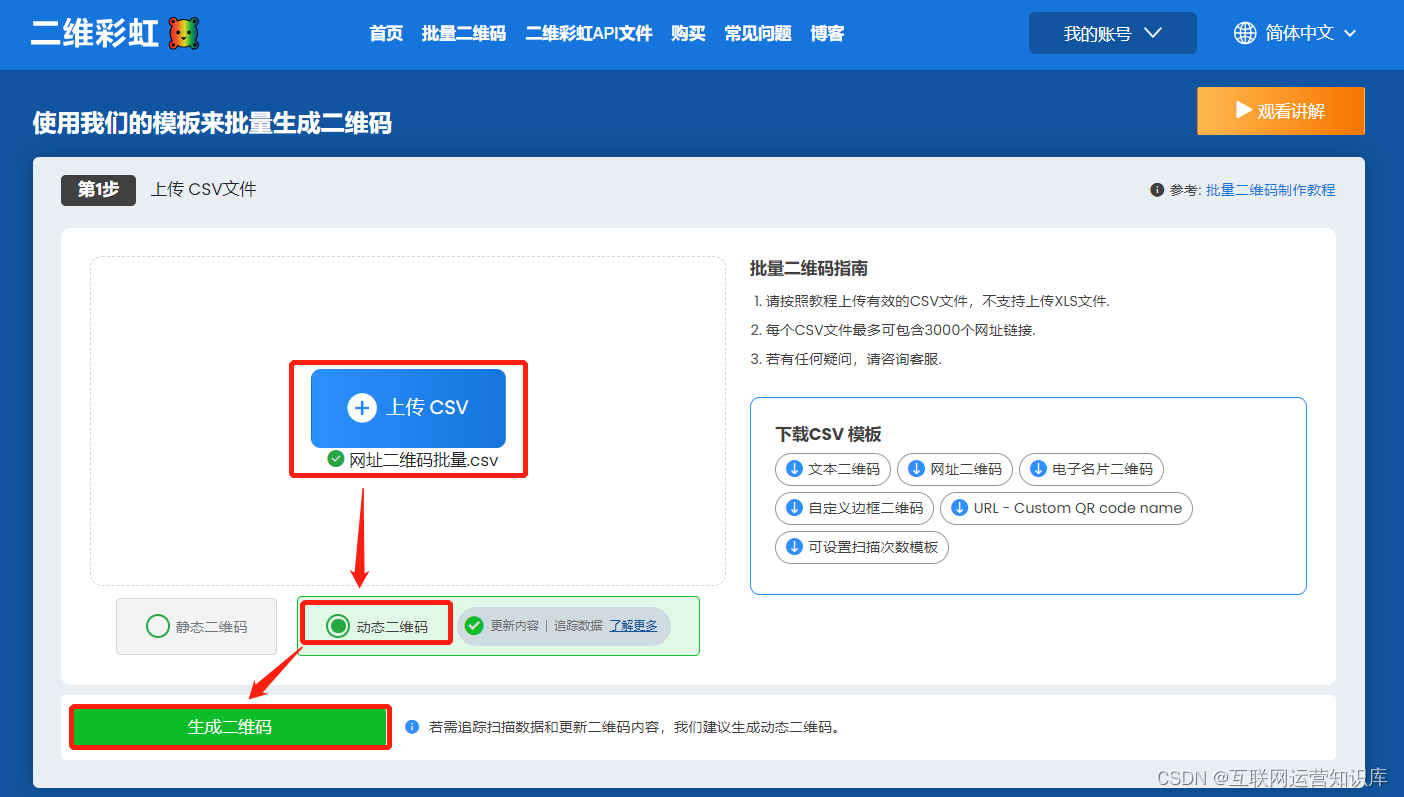Open 批量二维码 nav item

pyautogui.click(x=464, y=34)
